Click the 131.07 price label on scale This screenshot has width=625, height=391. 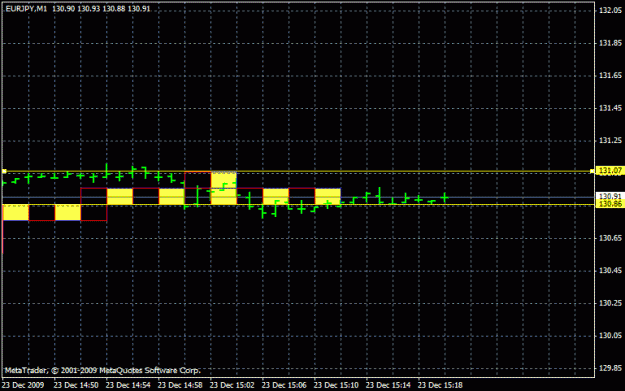click(x=610, y=171)
